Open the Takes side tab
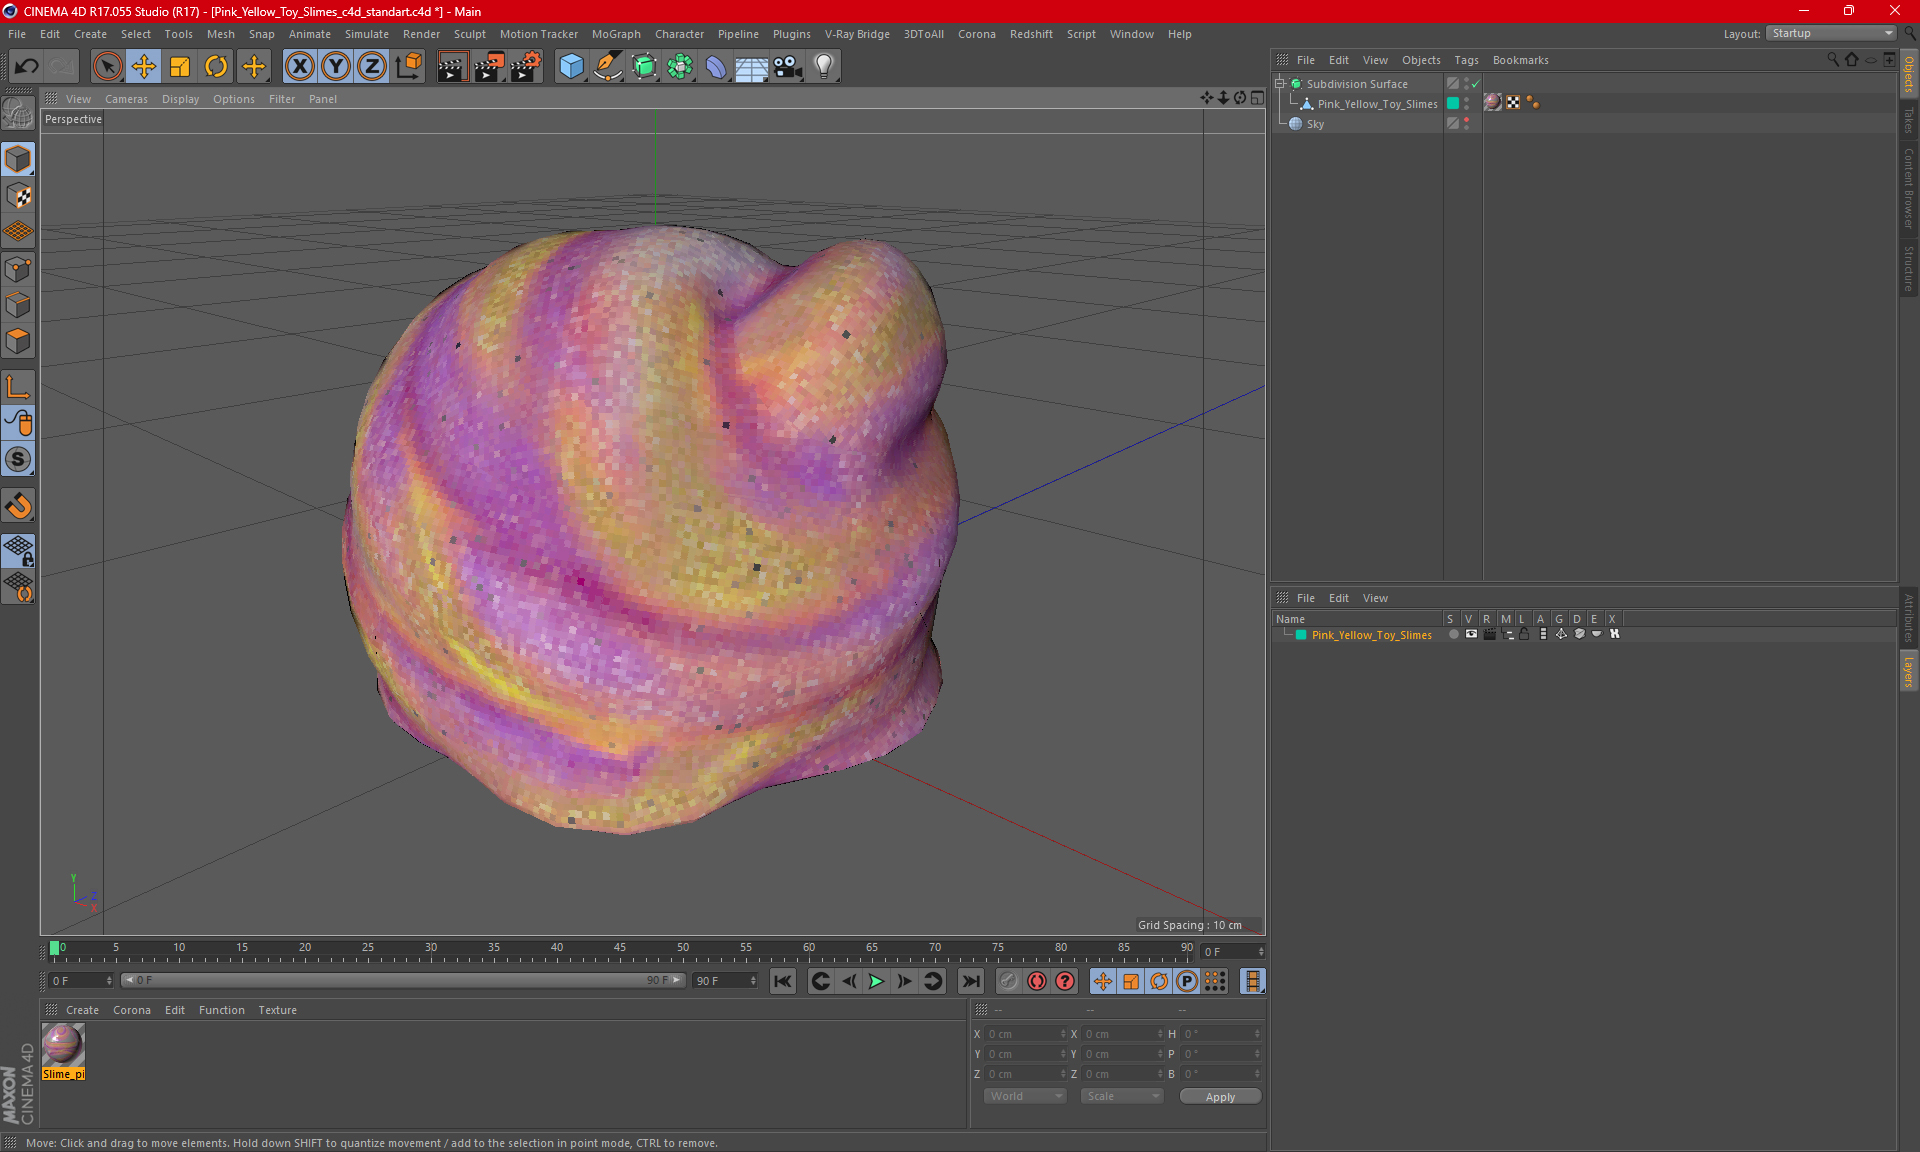Viewport: 1920px width, 1152px height. [1908, 119]
